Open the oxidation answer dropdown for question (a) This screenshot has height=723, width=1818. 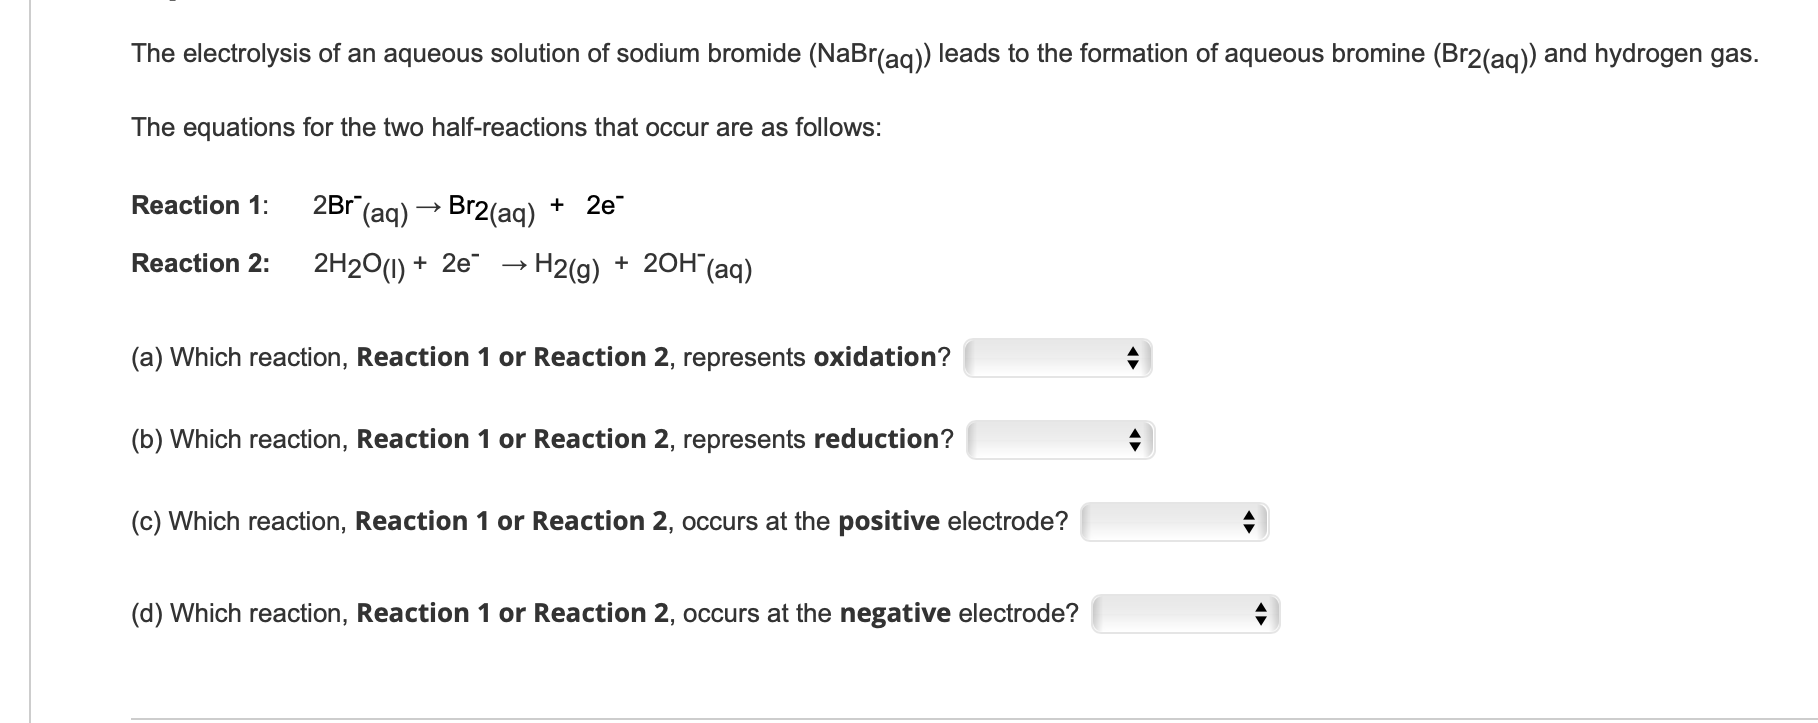pos(1058,358)
